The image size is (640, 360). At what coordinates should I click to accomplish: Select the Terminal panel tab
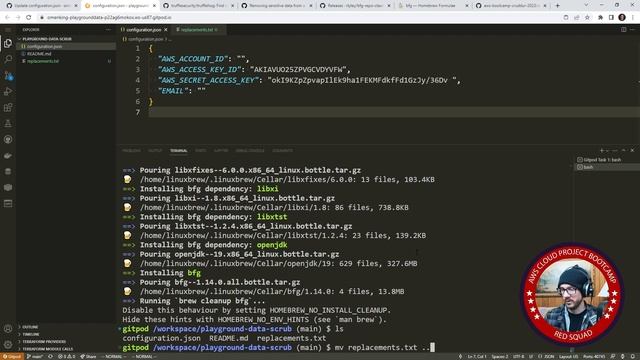click(179, 151)
